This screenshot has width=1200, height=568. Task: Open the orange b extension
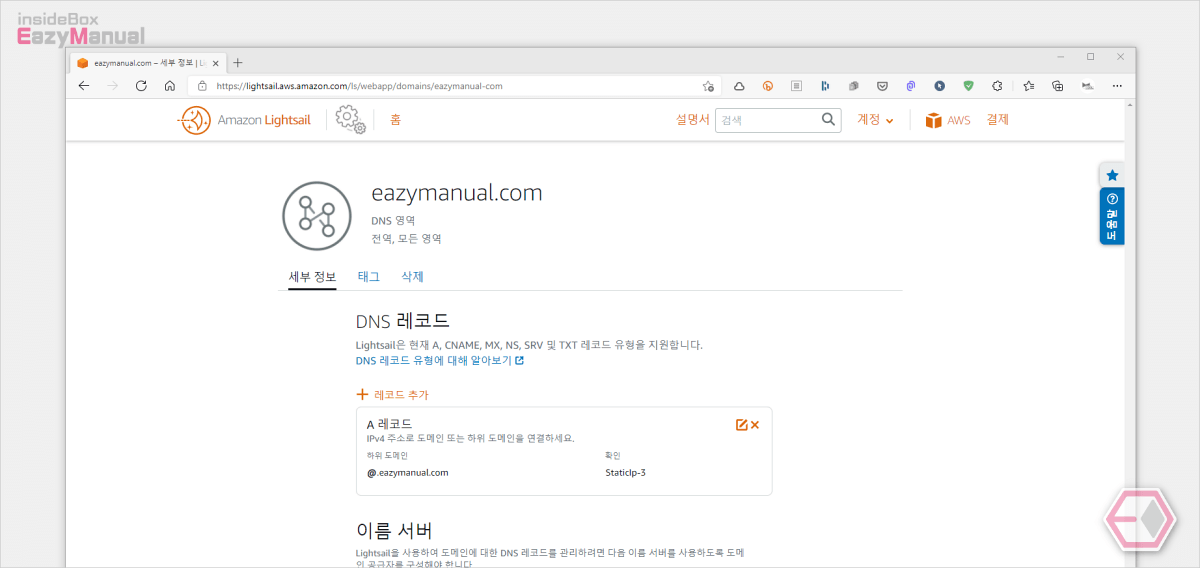tap(768, 86)
